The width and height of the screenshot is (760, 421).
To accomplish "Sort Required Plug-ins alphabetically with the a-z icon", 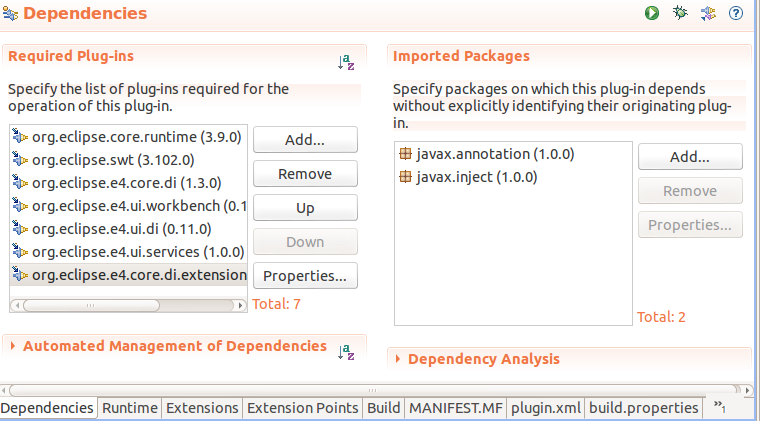I will (x=346, y=62).
